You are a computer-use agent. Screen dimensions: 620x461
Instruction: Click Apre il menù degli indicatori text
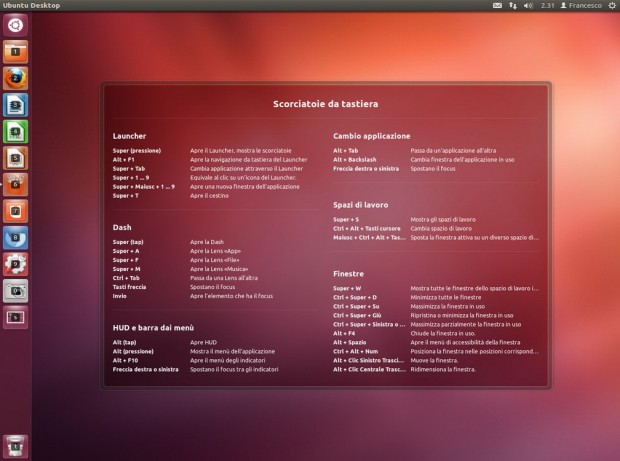point(227,361)
